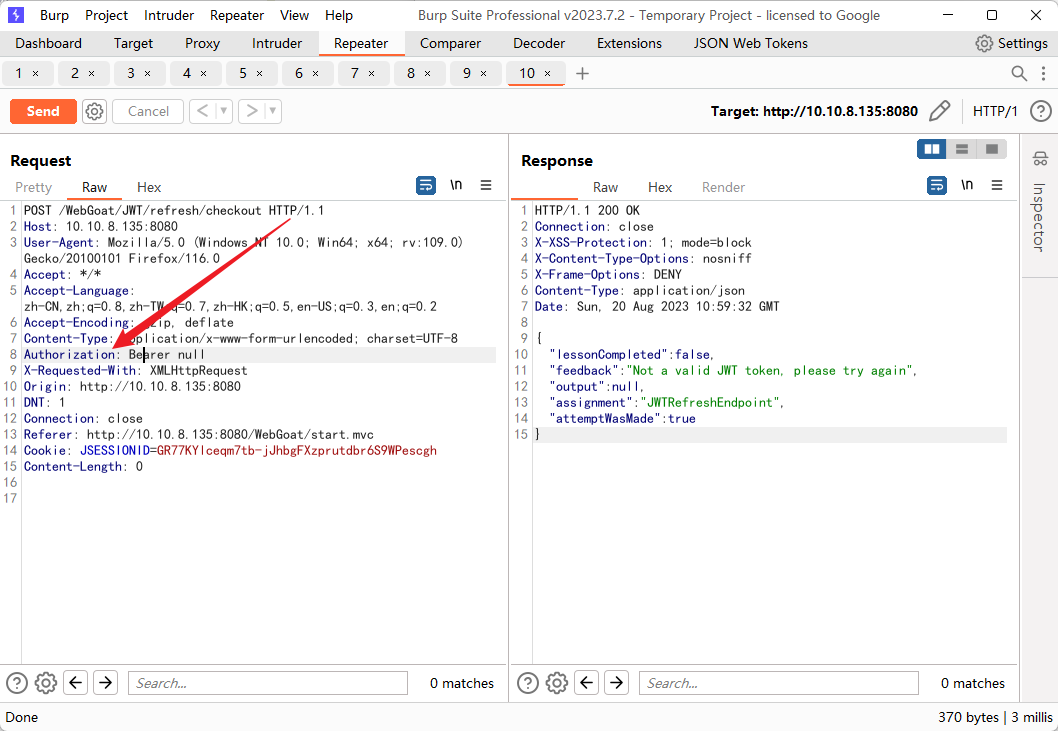Select top-bottom layout view
This screenshot has width=1058, height=731.
pyautogui.click(x=962, y=149)
